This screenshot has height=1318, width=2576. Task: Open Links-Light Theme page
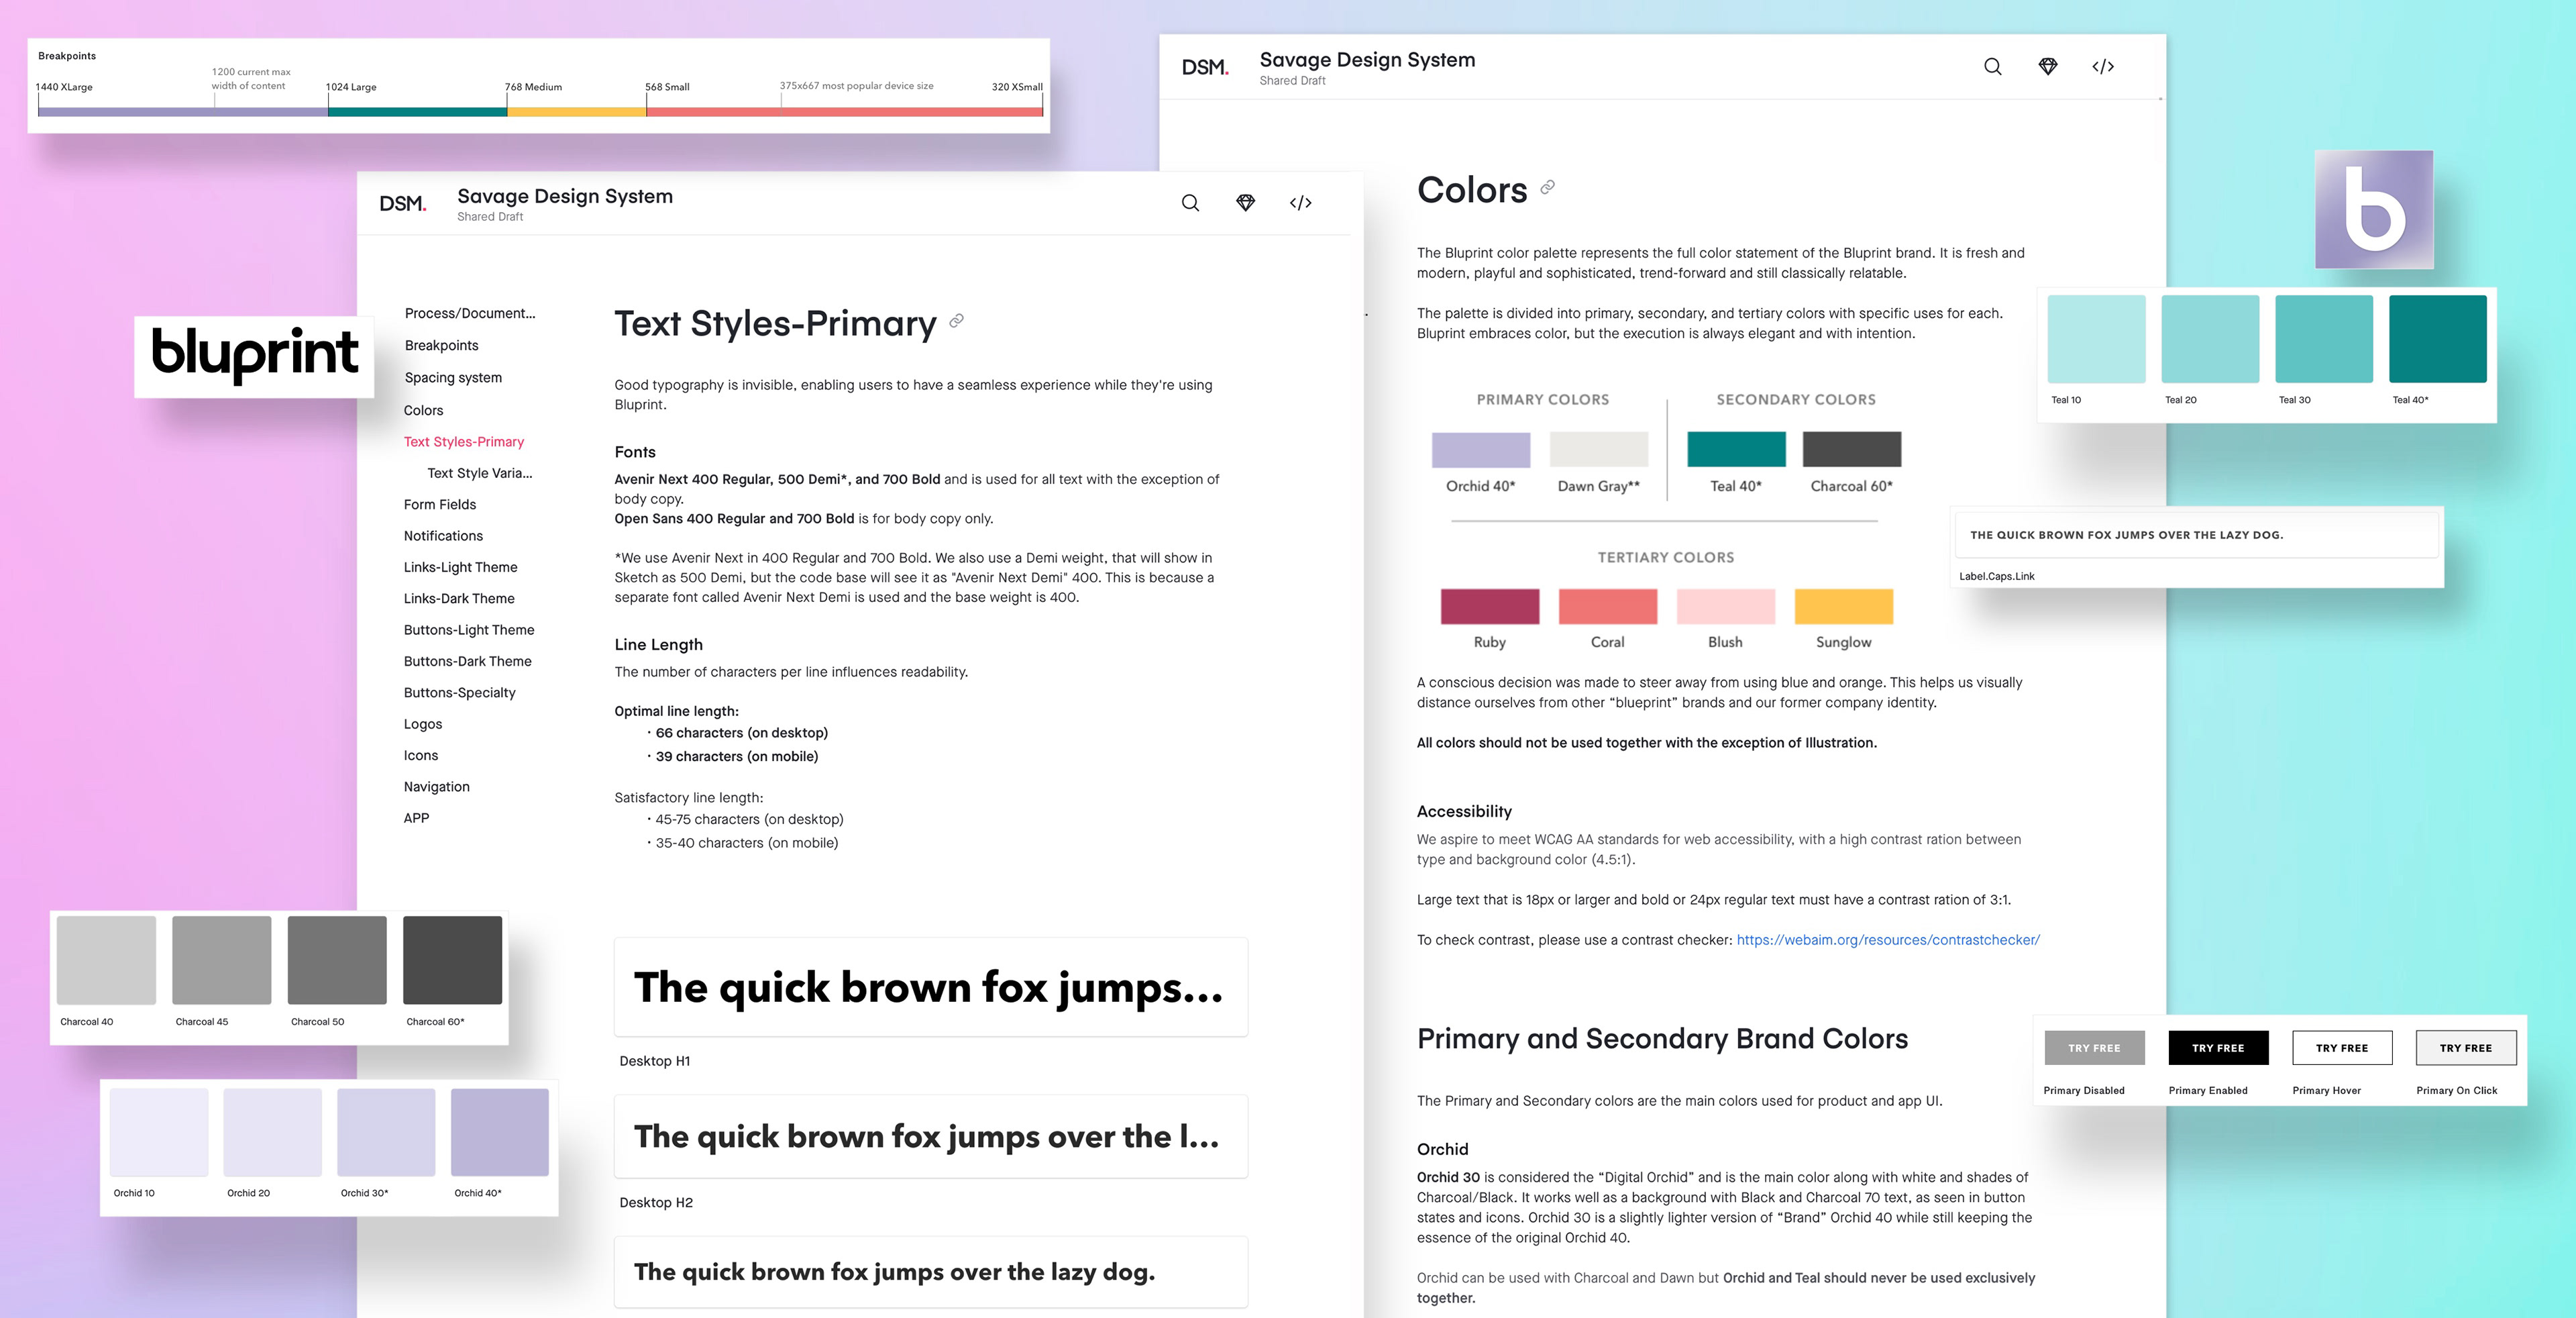(x=461, y=567)
